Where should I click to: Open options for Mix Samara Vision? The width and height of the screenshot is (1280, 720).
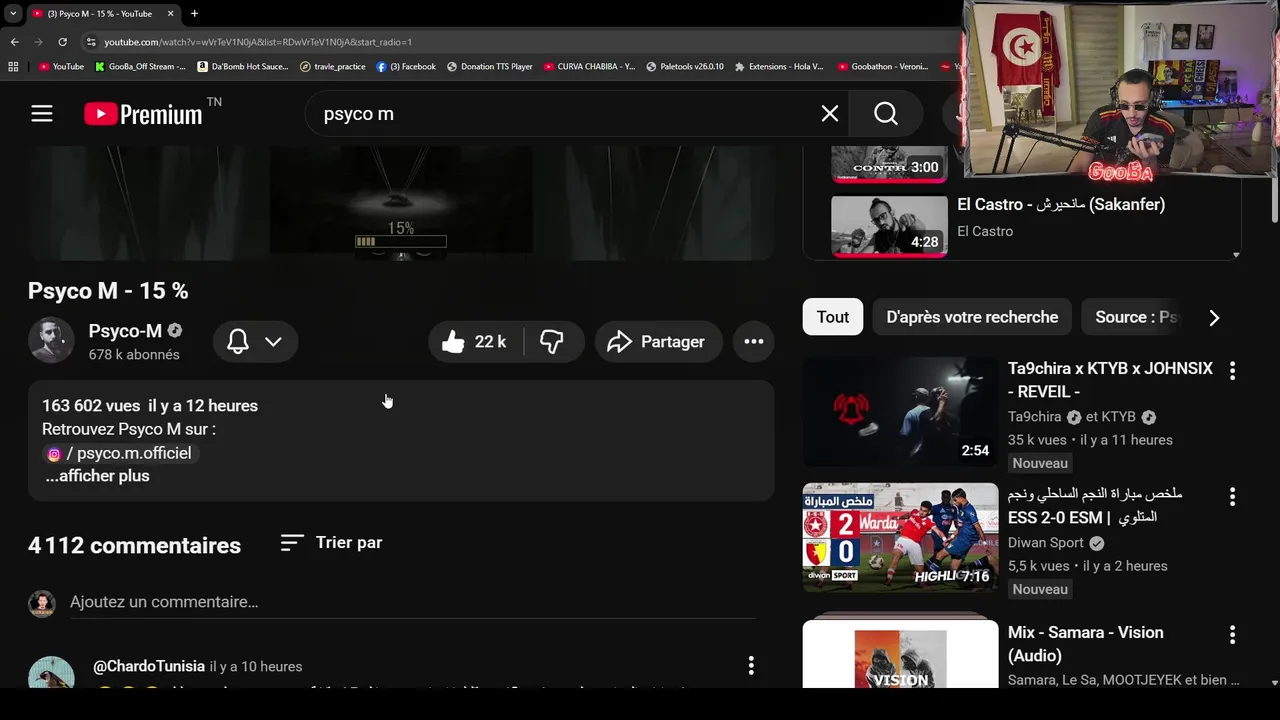pos(1232,634)
